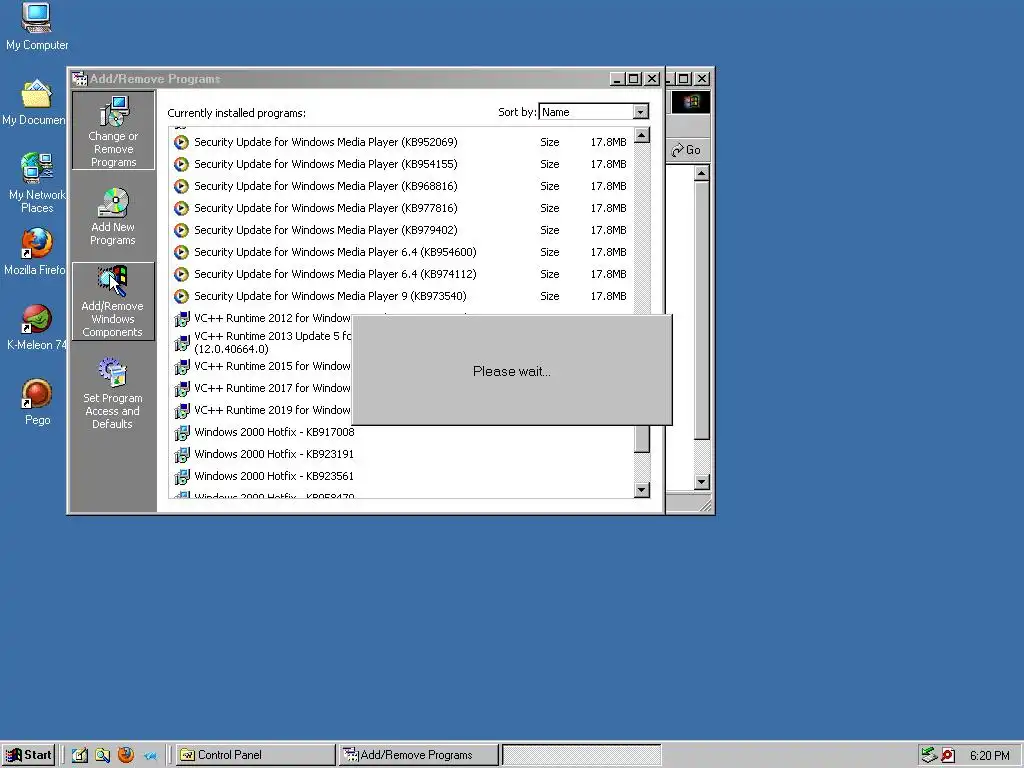Click Hotfix KB917008 icon

[x=182, y=433]
